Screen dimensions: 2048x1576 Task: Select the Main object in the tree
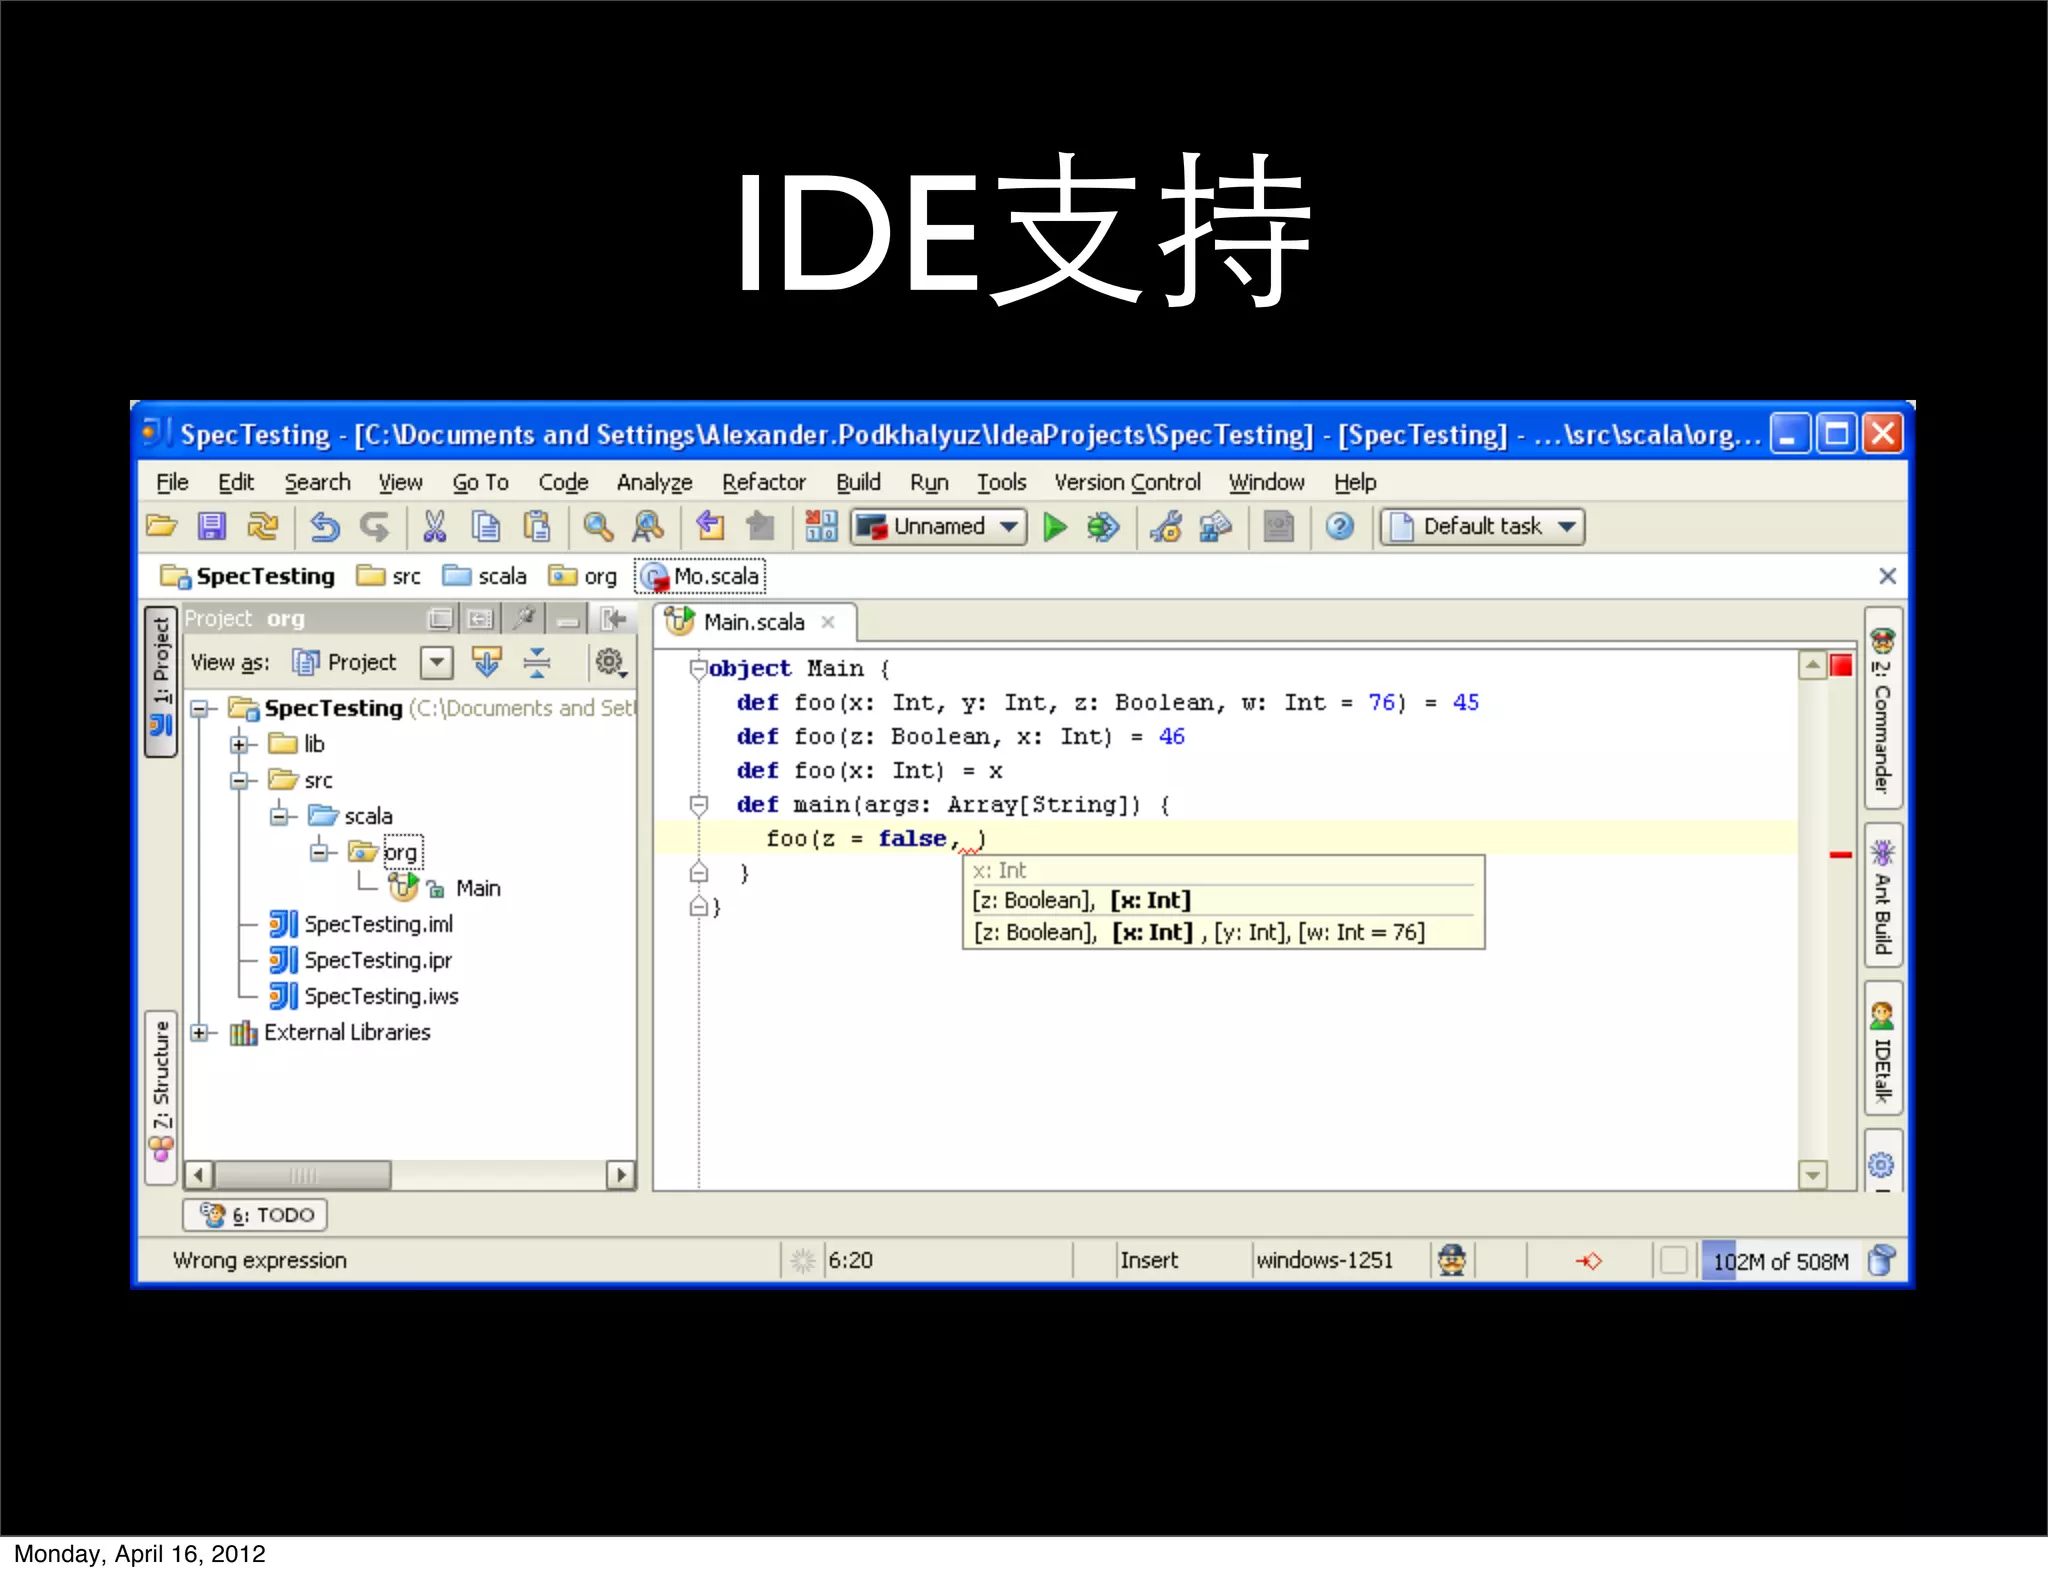478,888
